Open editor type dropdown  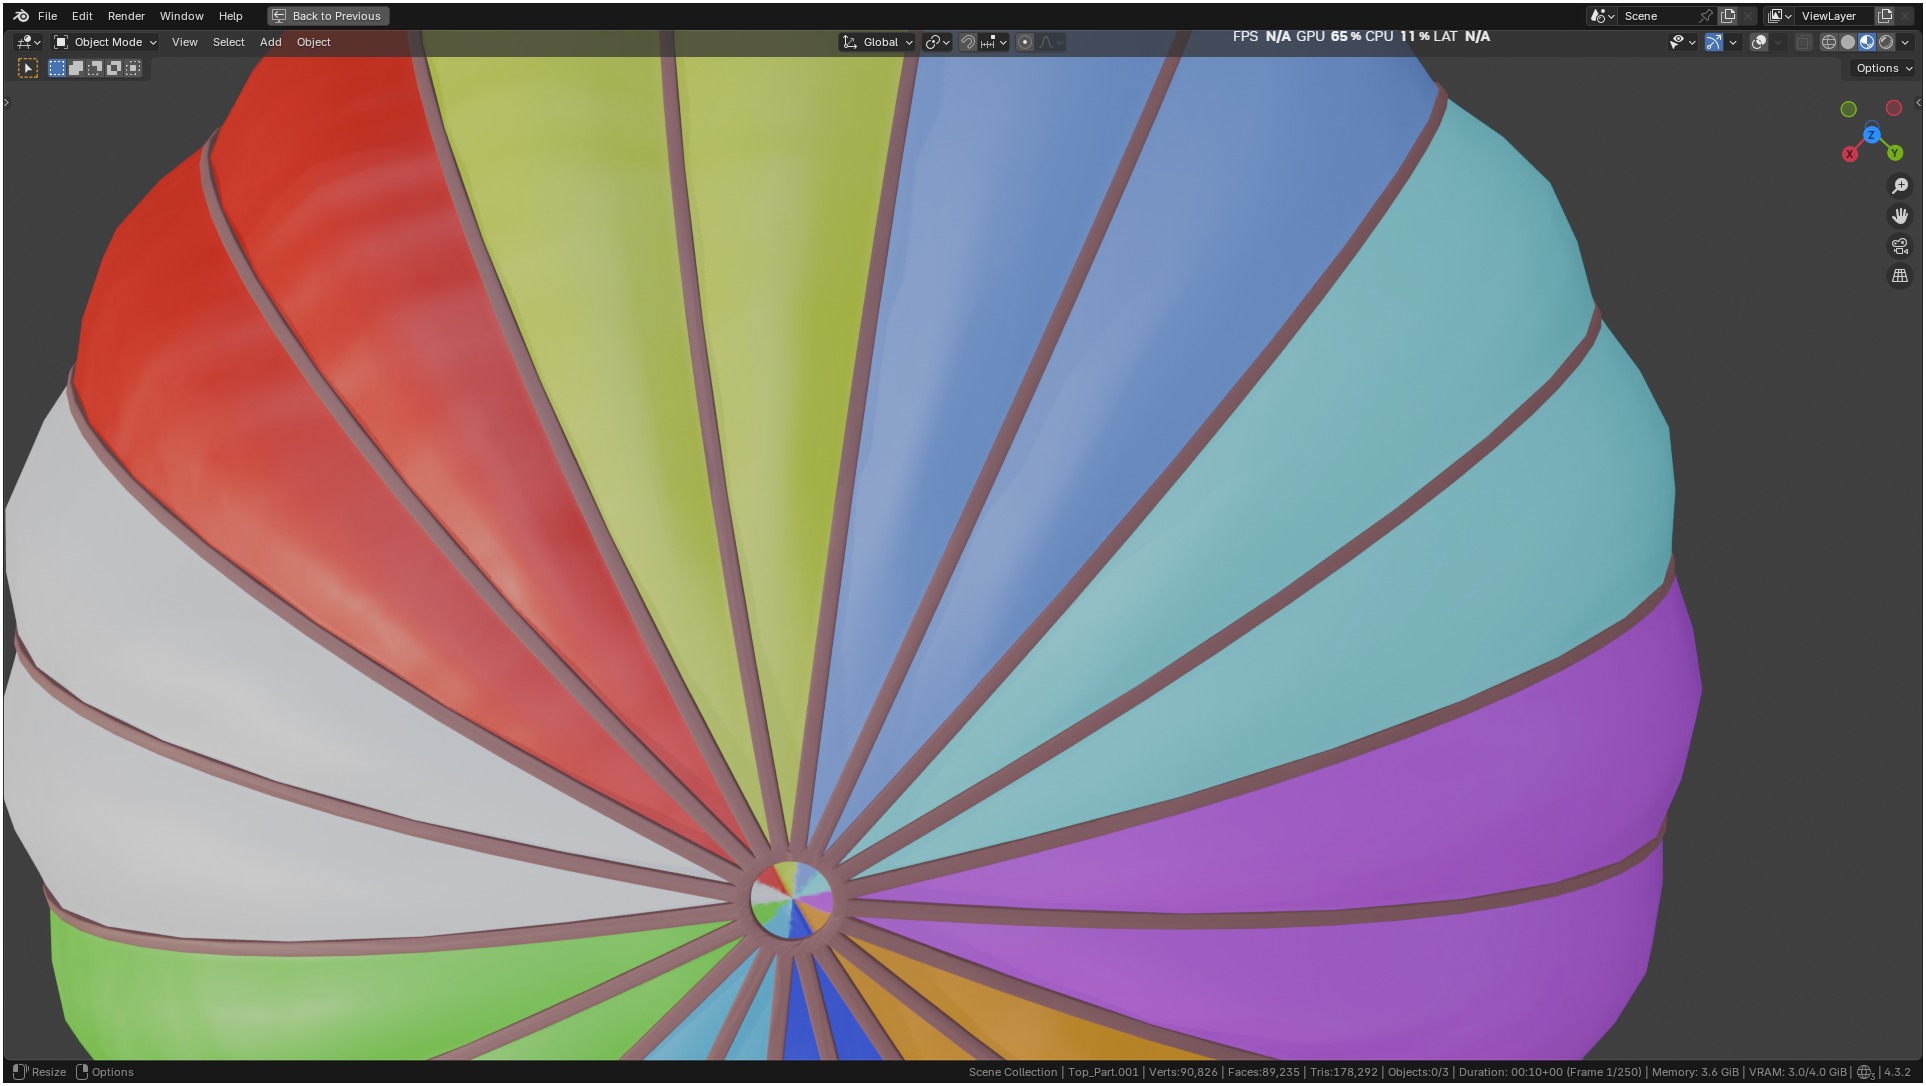click(x=29, y=42)
